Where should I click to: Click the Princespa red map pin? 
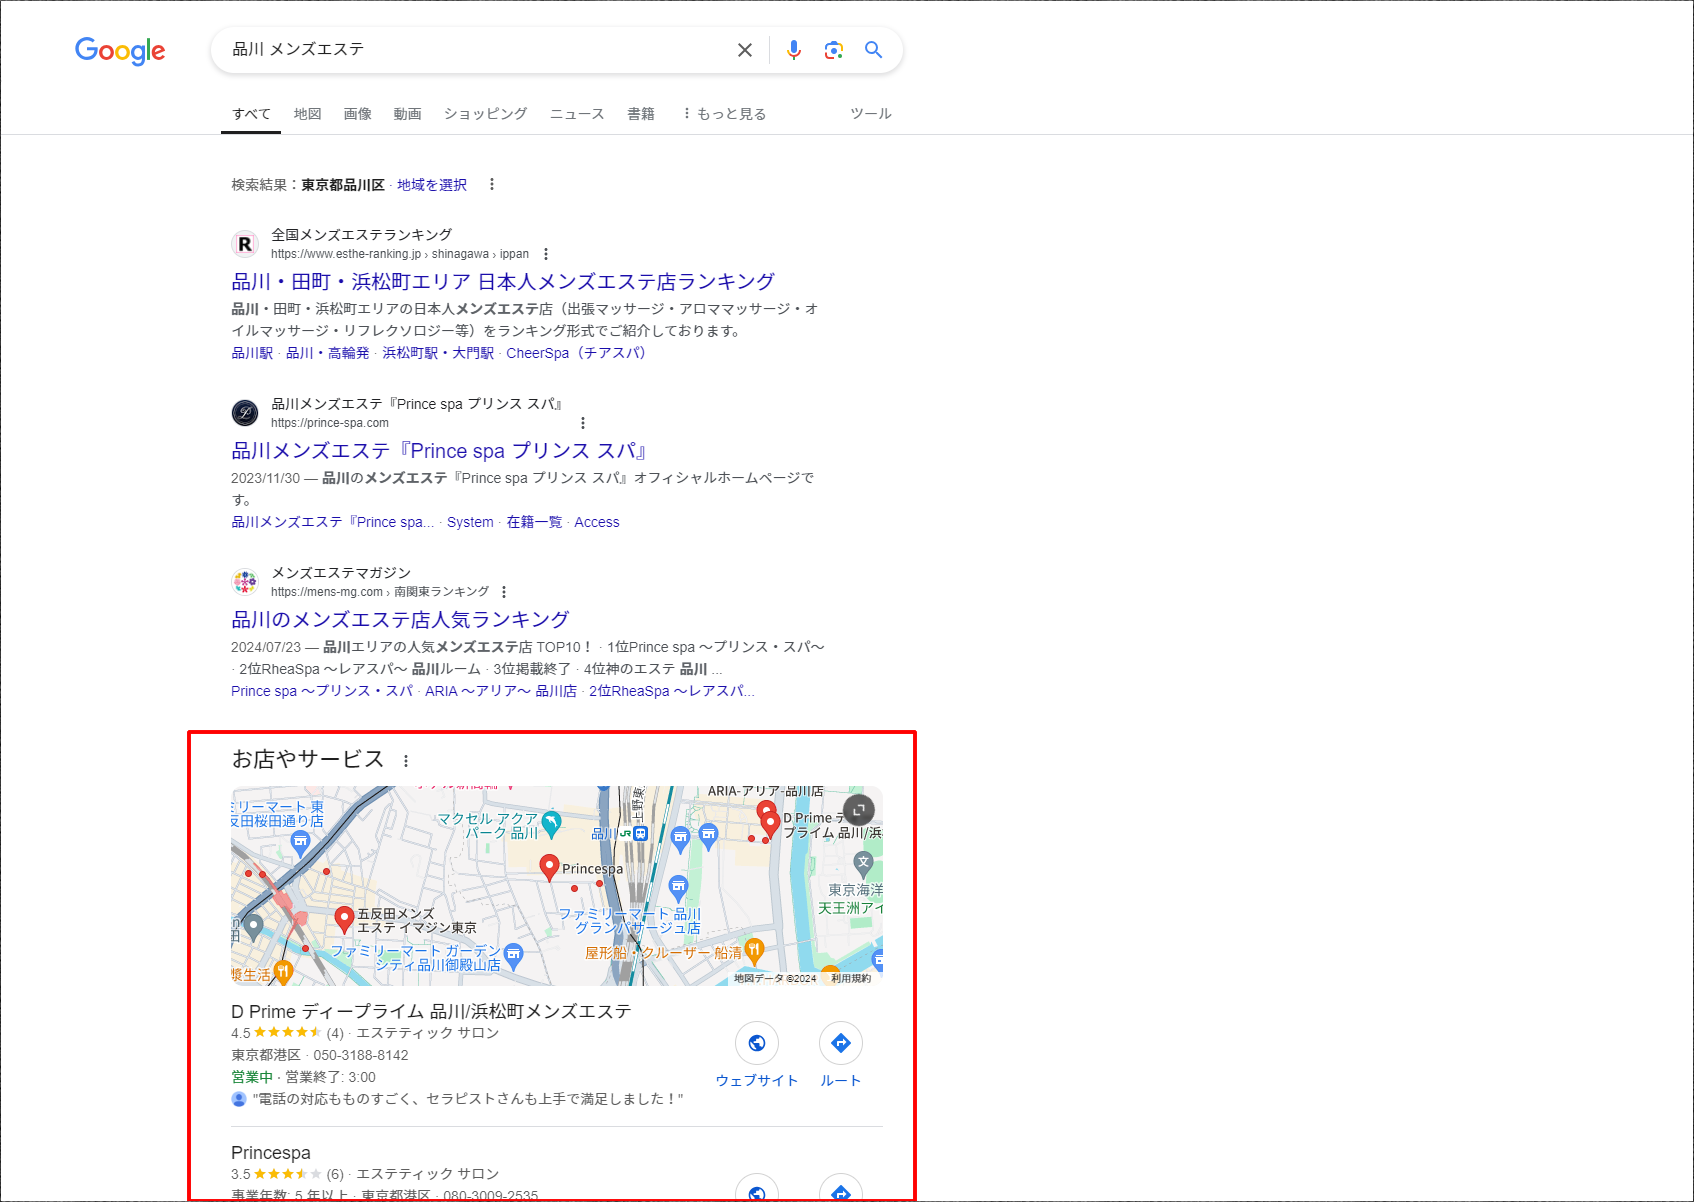coord(549,867)
